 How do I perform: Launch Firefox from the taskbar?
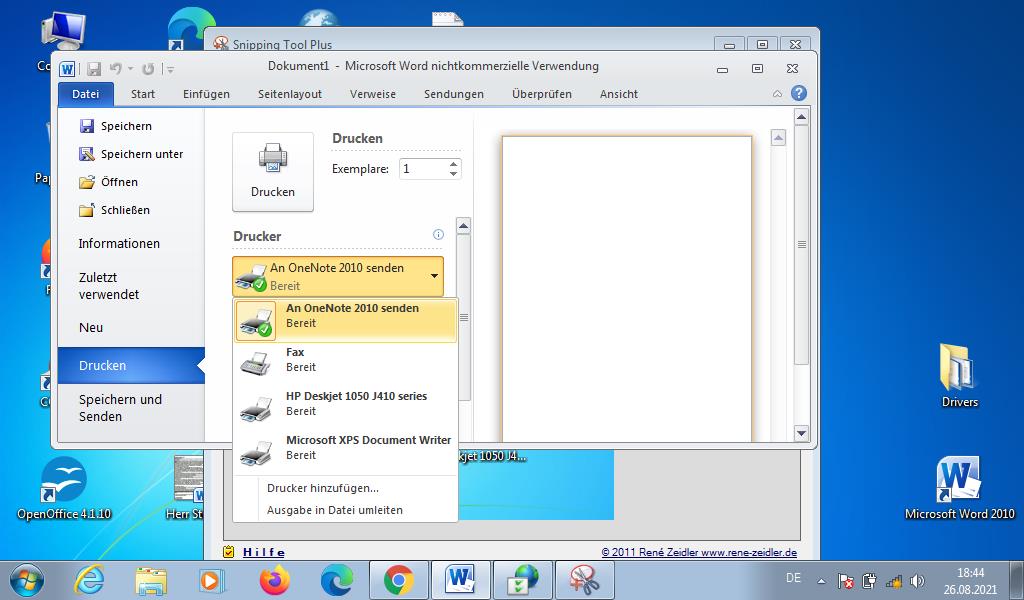coord(274,580)
